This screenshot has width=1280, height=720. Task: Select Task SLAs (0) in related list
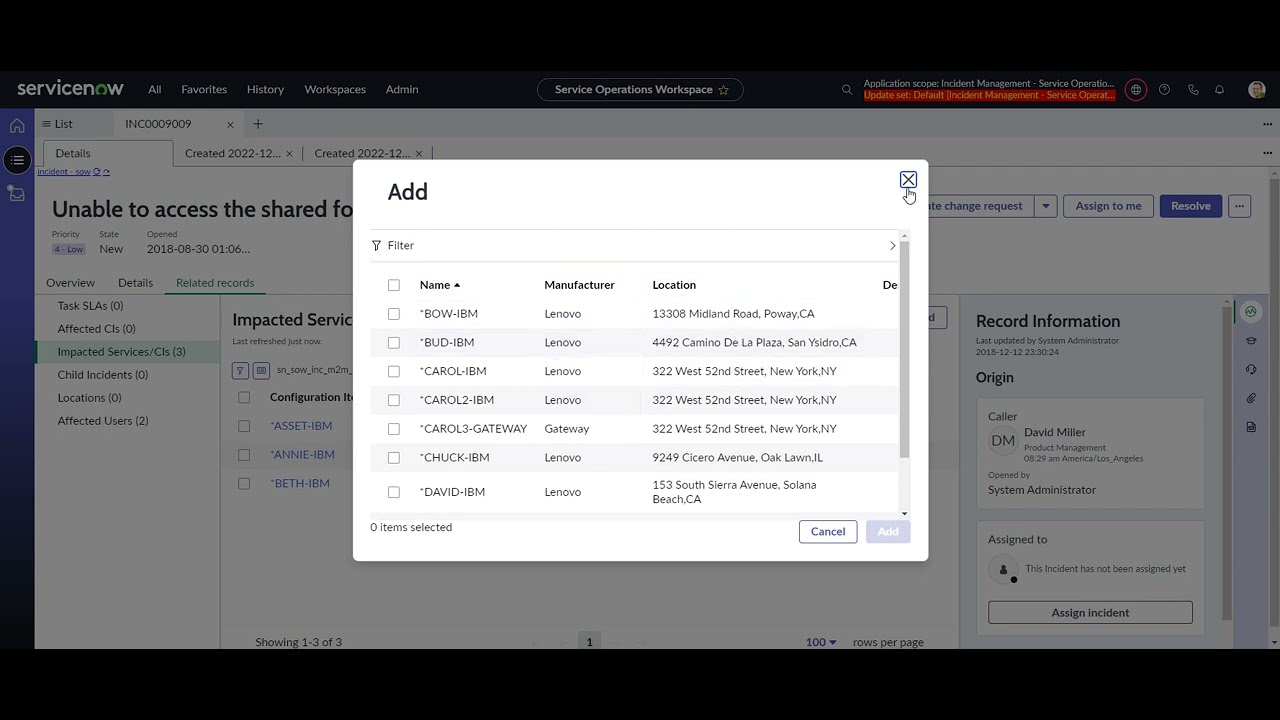coord(90,306)
